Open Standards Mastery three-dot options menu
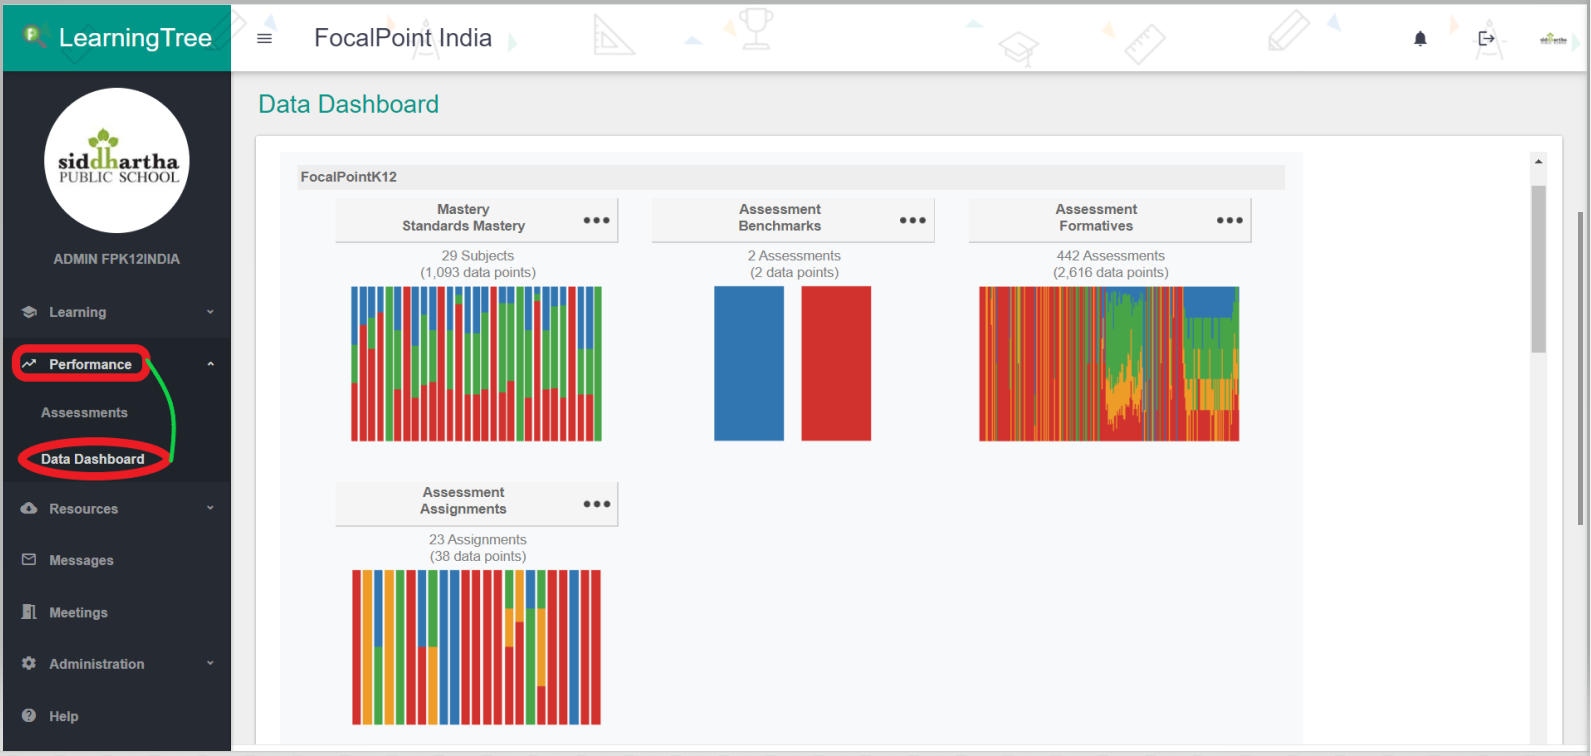This screenshot has width=1591, height=756. [x=596, y=220]
